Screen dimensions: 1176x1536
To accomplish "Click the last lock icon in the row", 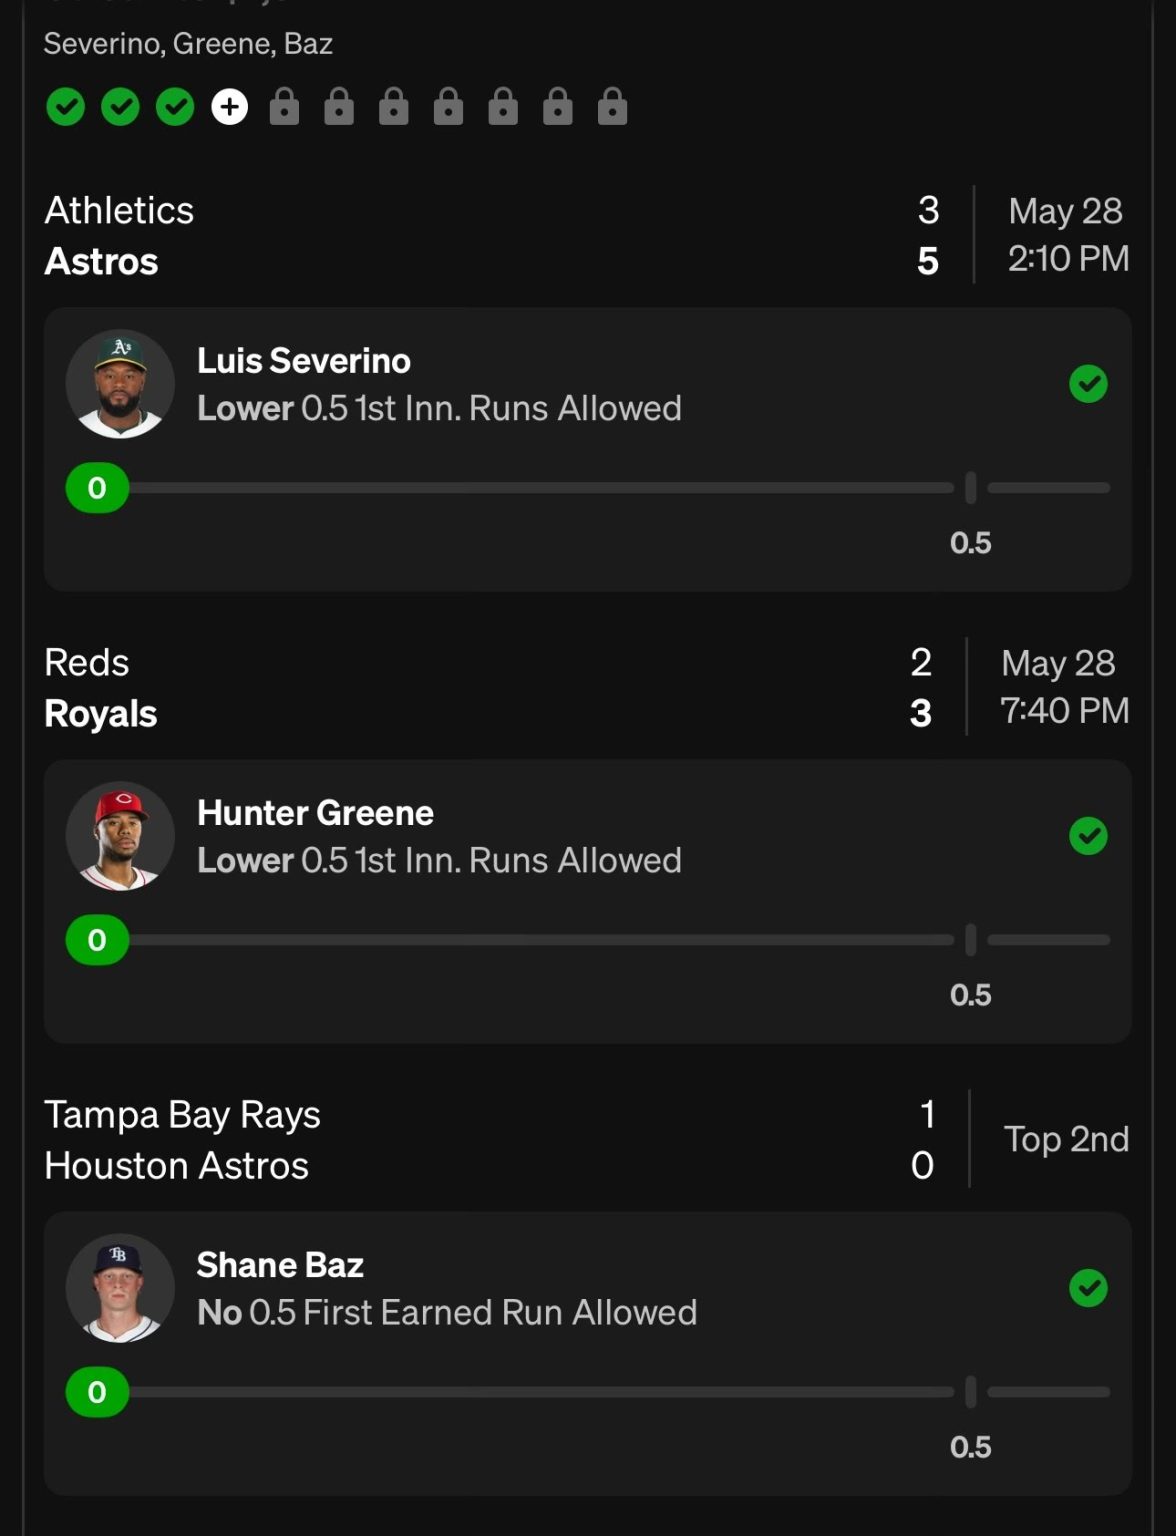I will (x=612, y=106).
